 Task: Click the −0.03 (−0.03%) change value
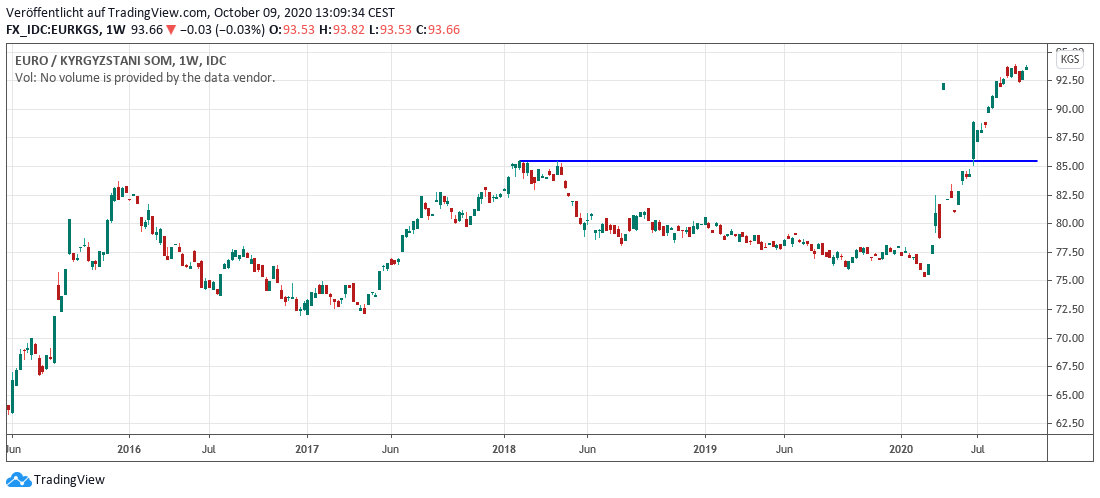coord(221,29)
